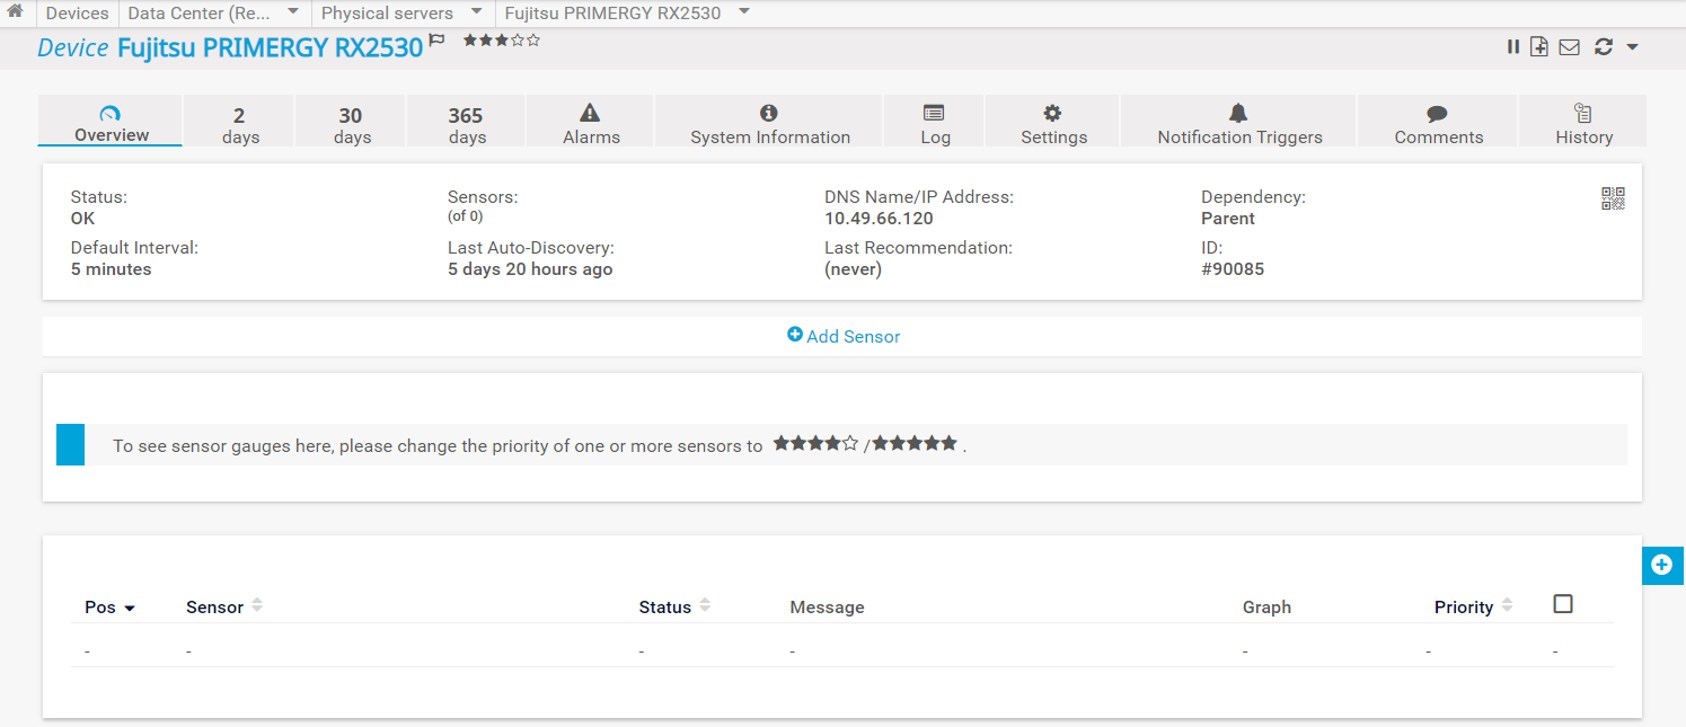Viewport: 1686px width, 727px height.
Task: Click the blue plus floating button
Action: click(1661, 565)
